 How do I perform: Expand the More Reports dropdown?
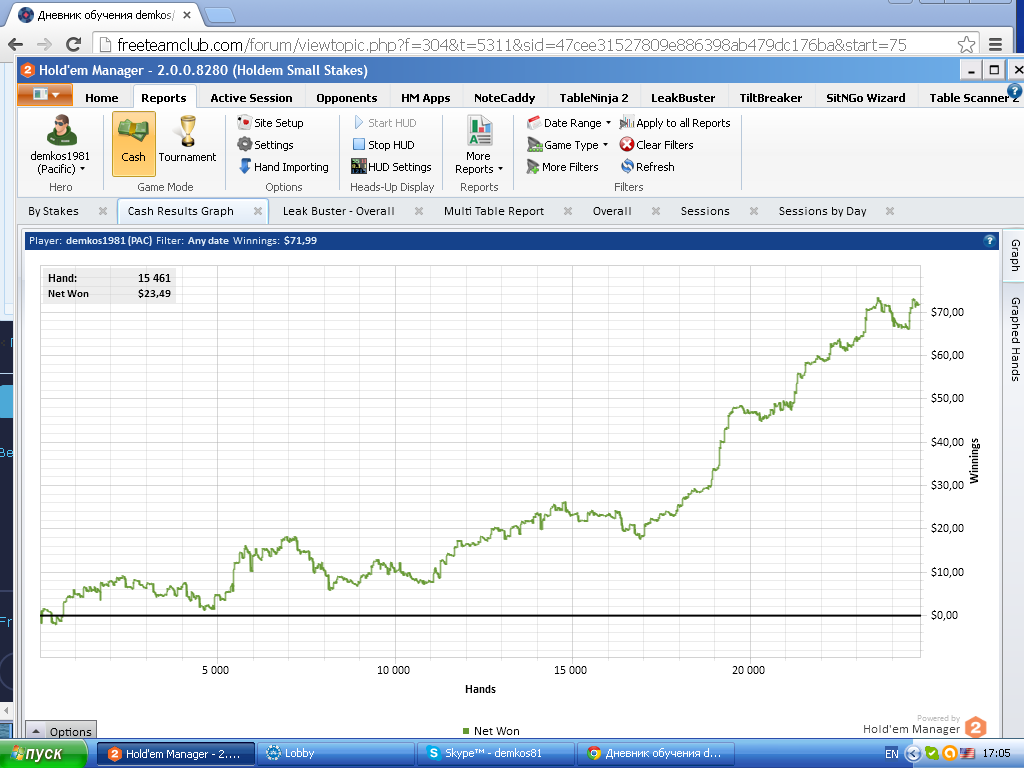tap(479, 145)
